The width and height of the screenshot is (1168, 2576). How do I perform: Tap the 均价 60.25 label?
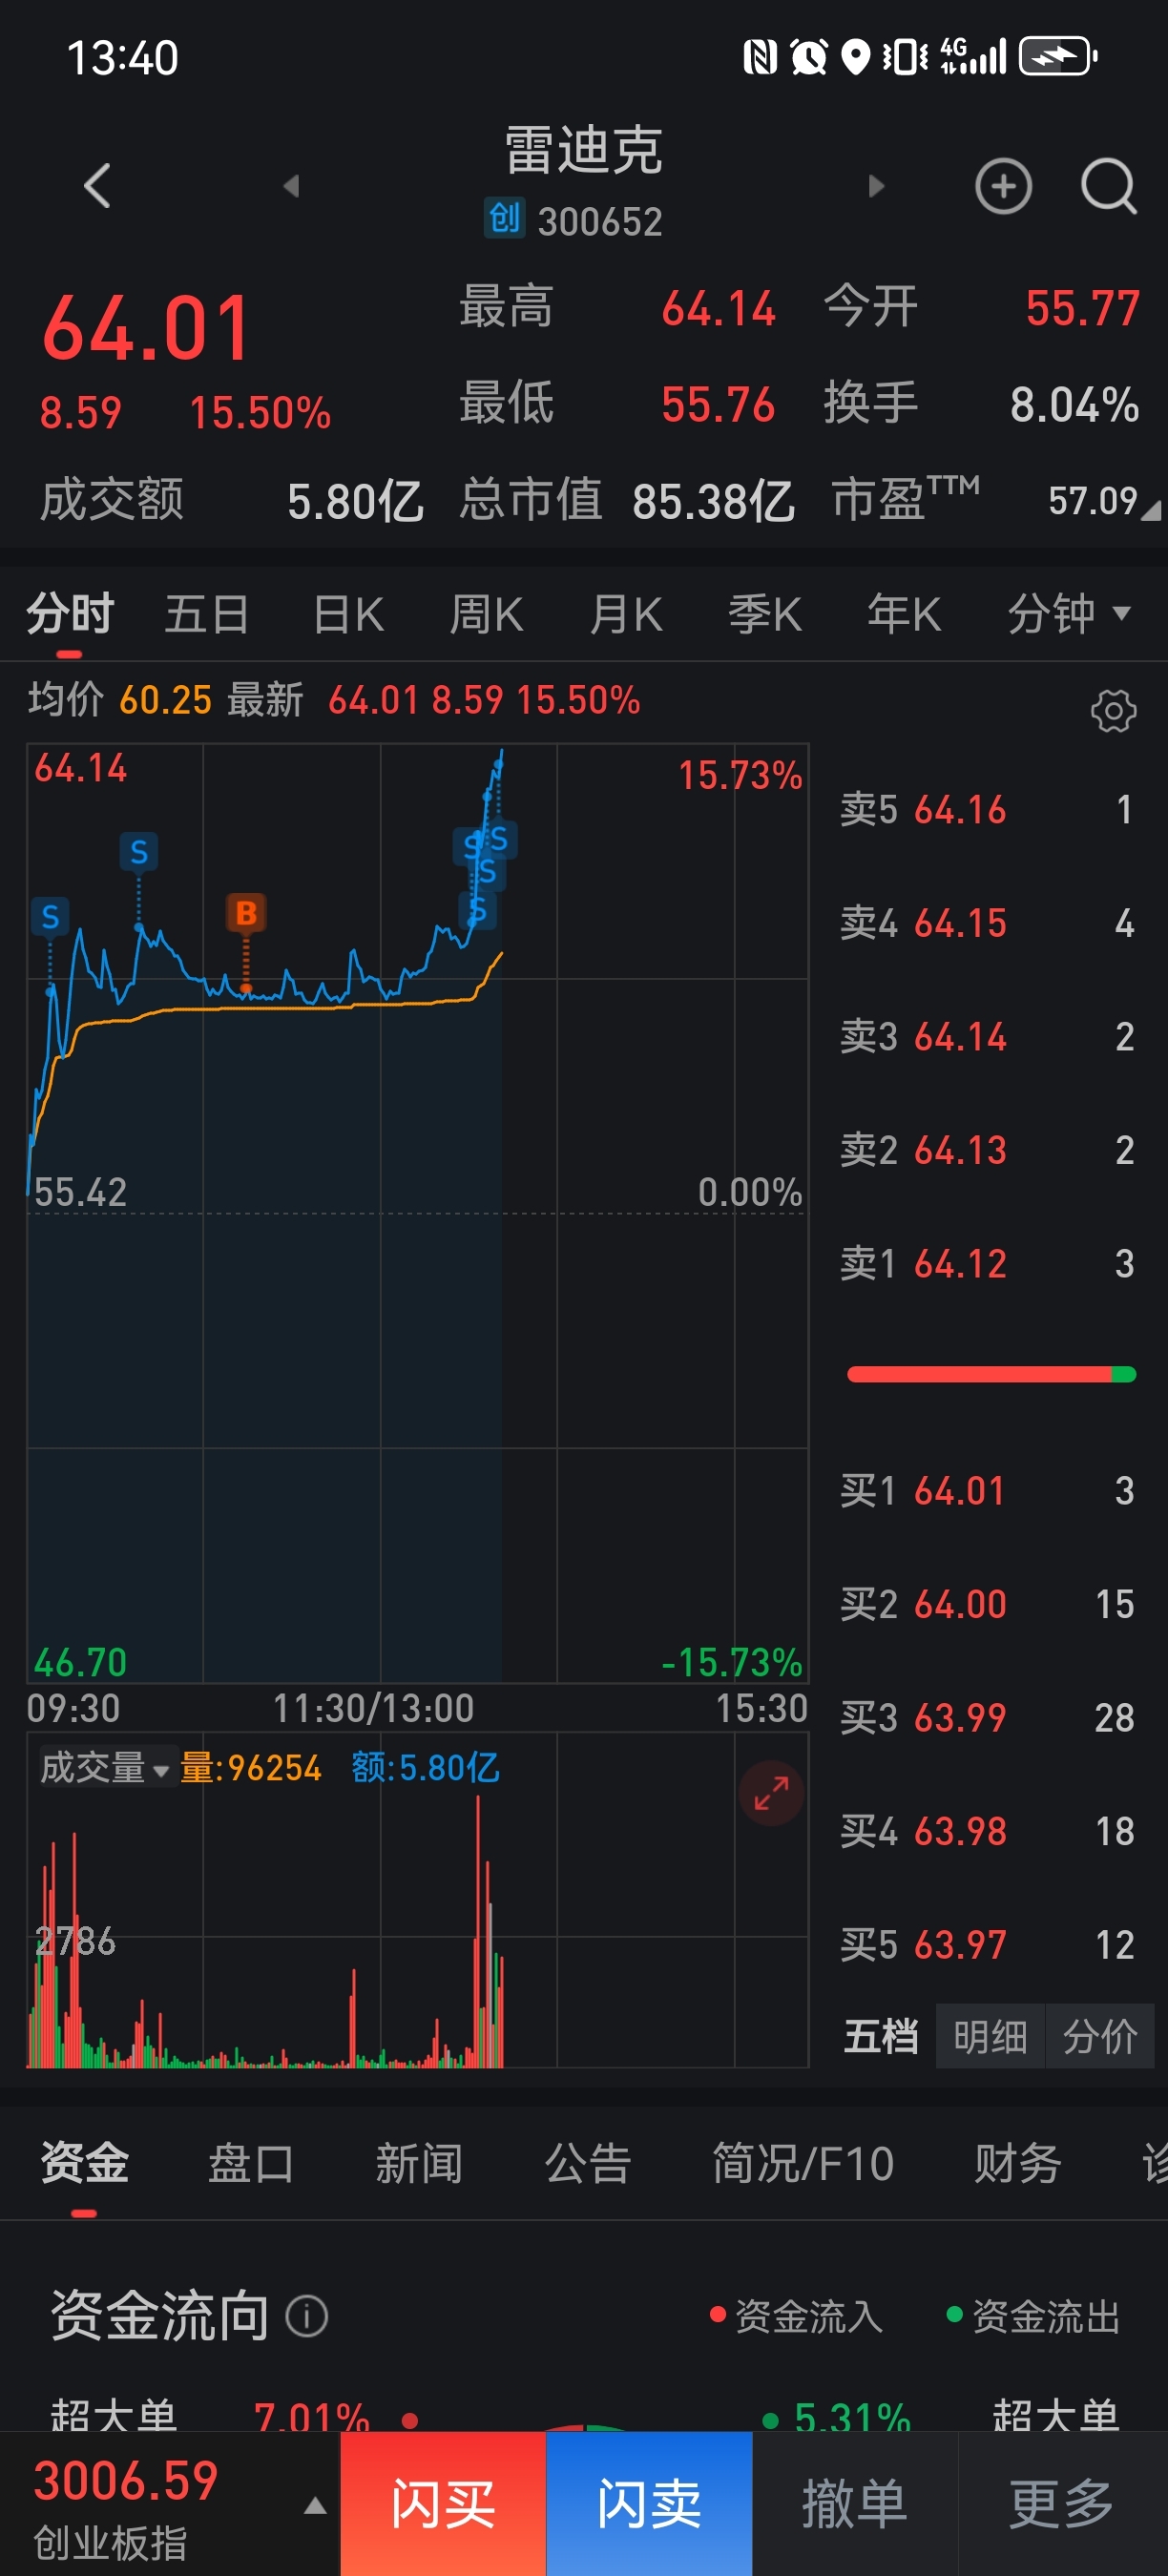(x=119, y=699)
